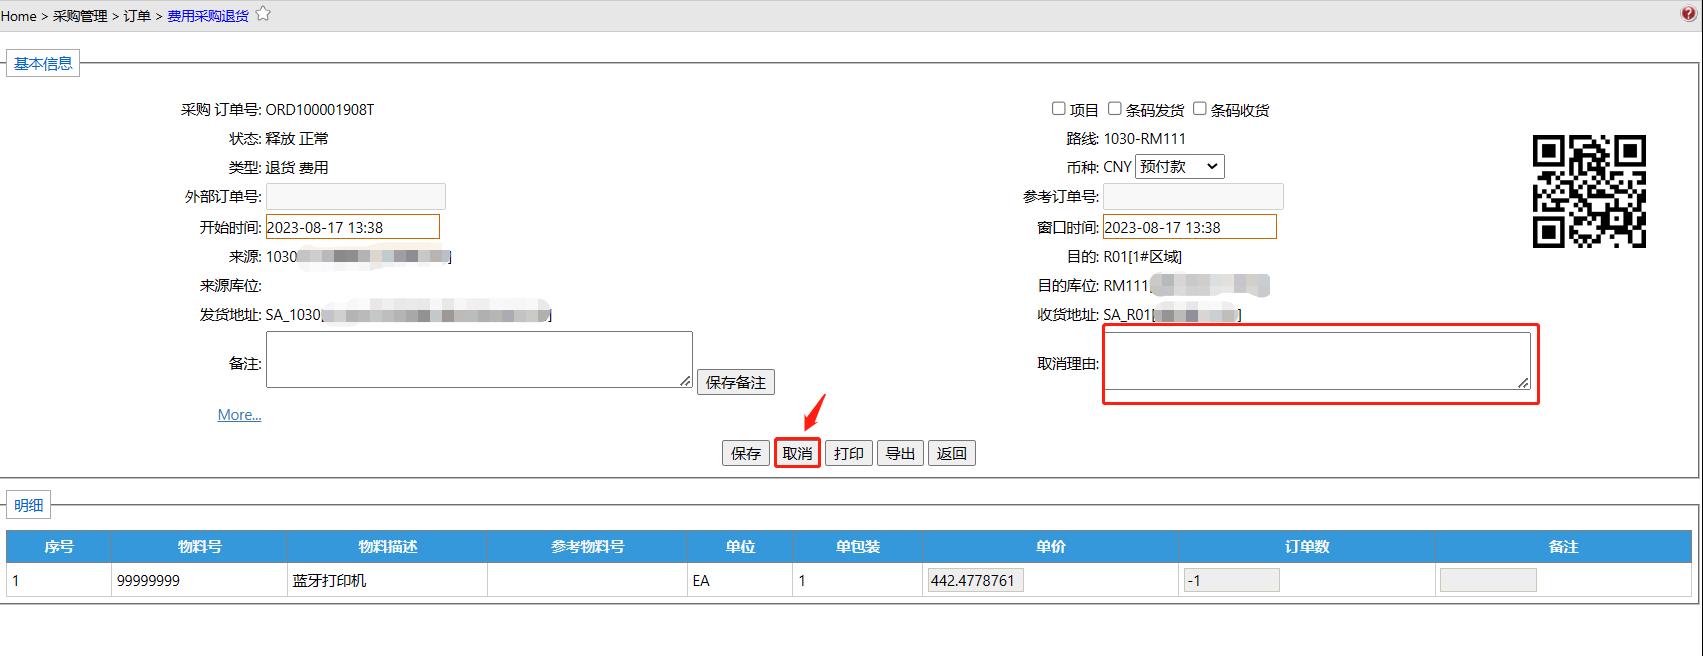Click the 保存 button
Viewport: 1703px width, 656px height.
(x=746, y=453)
